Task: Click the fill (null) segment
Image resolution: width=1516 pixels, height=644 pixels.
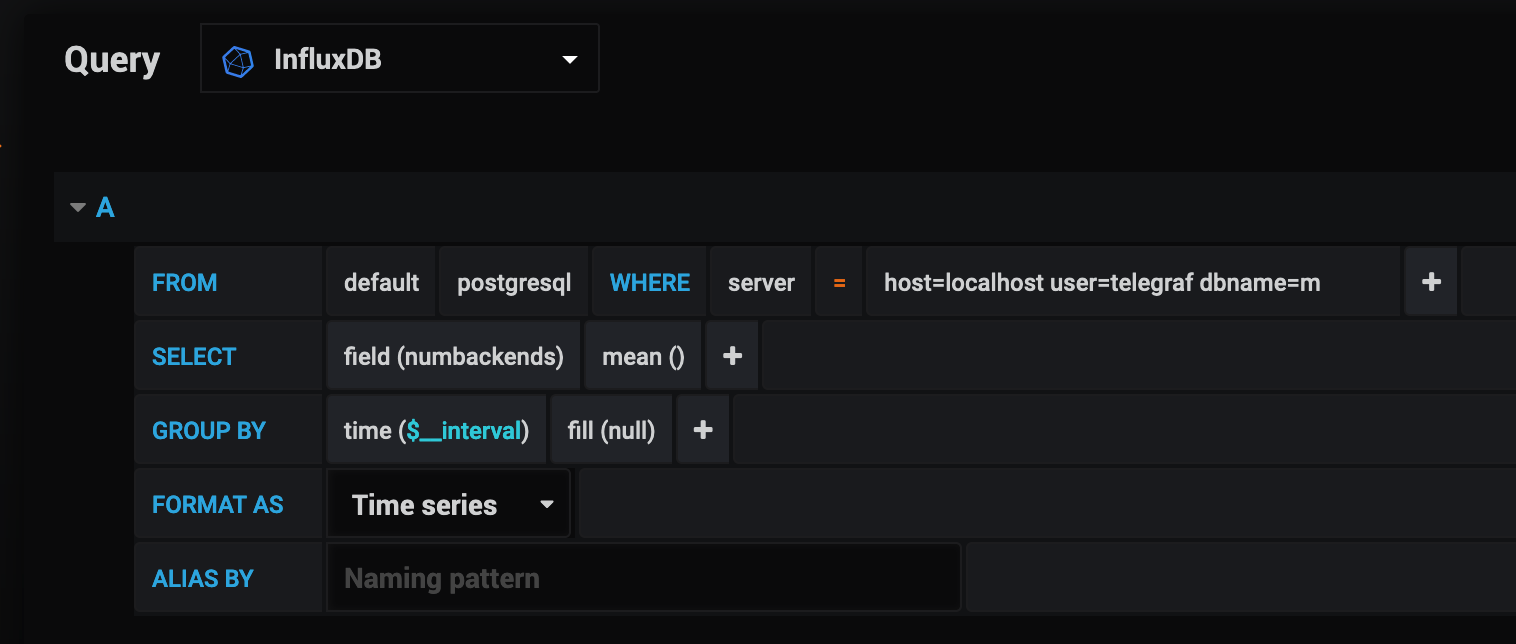Action: pos(611,430)
